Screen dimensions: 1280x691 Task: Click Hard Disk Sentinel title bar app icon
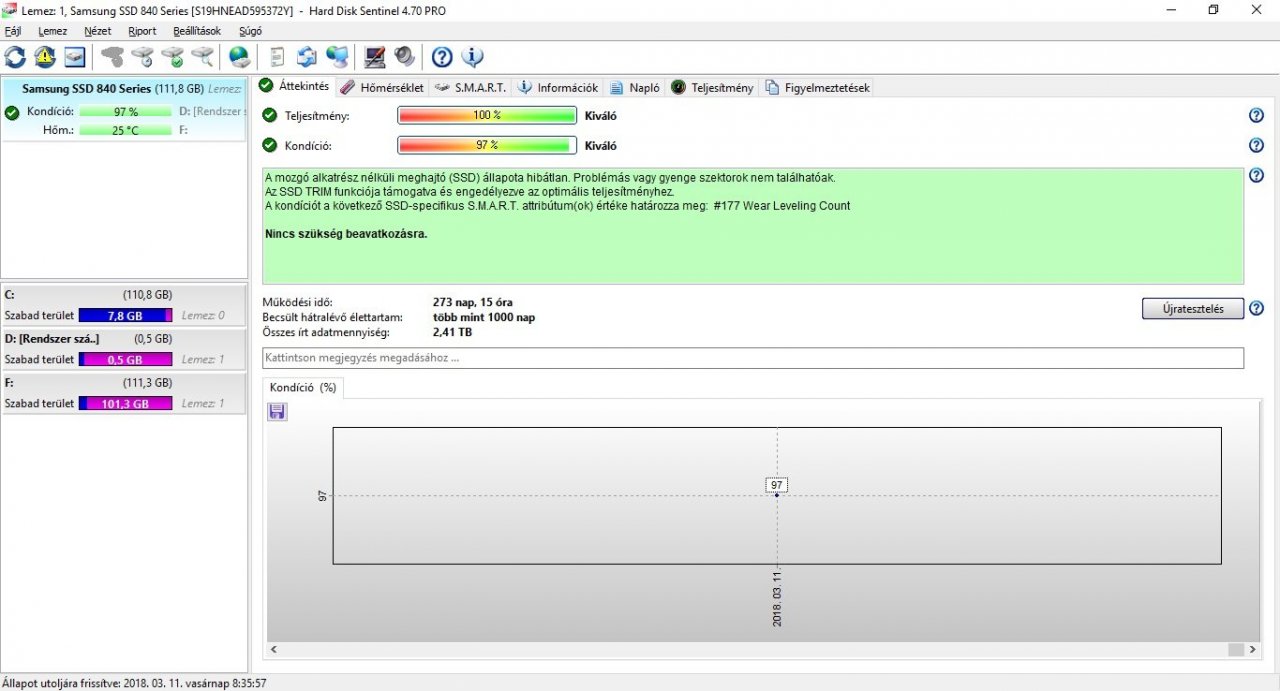coord(10,10)
